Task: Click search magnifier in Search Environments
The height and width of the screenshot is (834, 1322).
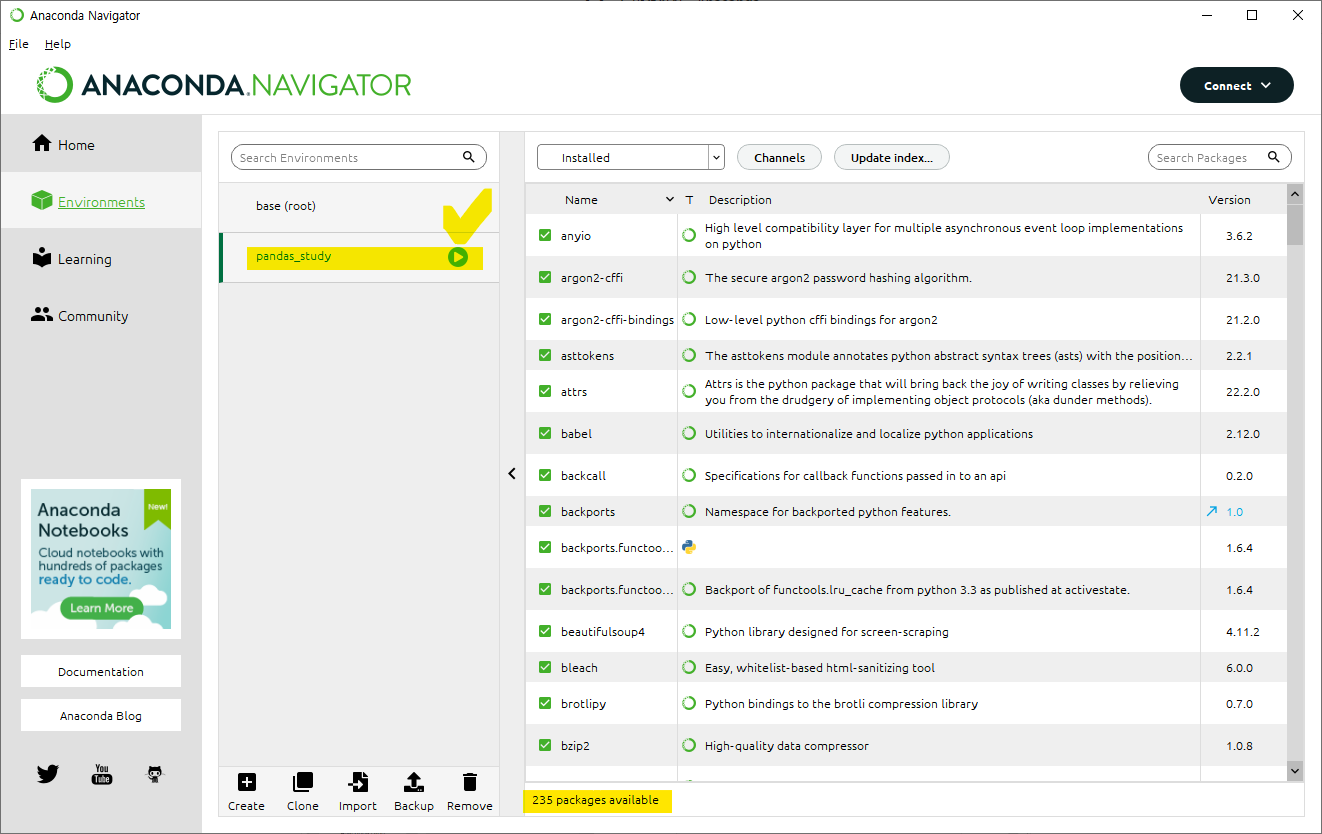Action: tap(469, 157)
